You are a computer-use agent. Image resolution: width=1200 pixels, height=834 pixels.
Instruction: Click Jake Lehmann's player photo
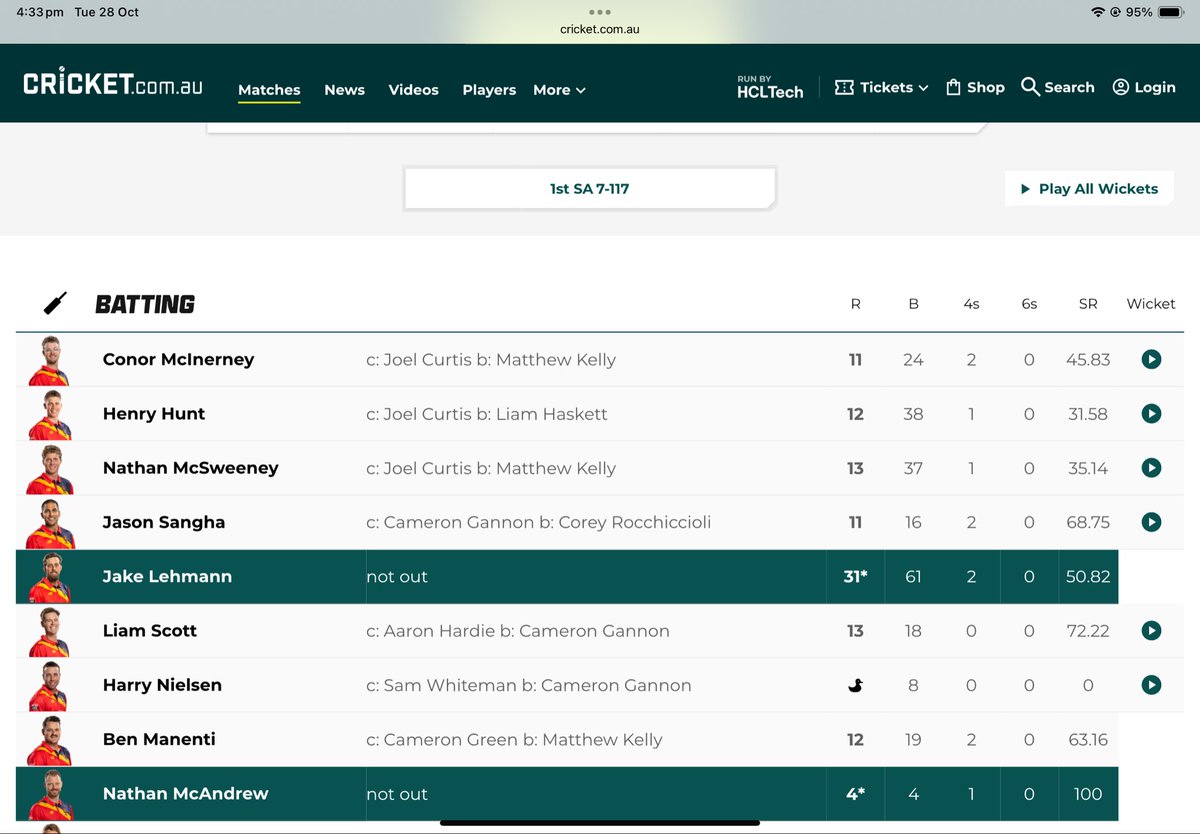pyautogui.click(x=48, y=577)
